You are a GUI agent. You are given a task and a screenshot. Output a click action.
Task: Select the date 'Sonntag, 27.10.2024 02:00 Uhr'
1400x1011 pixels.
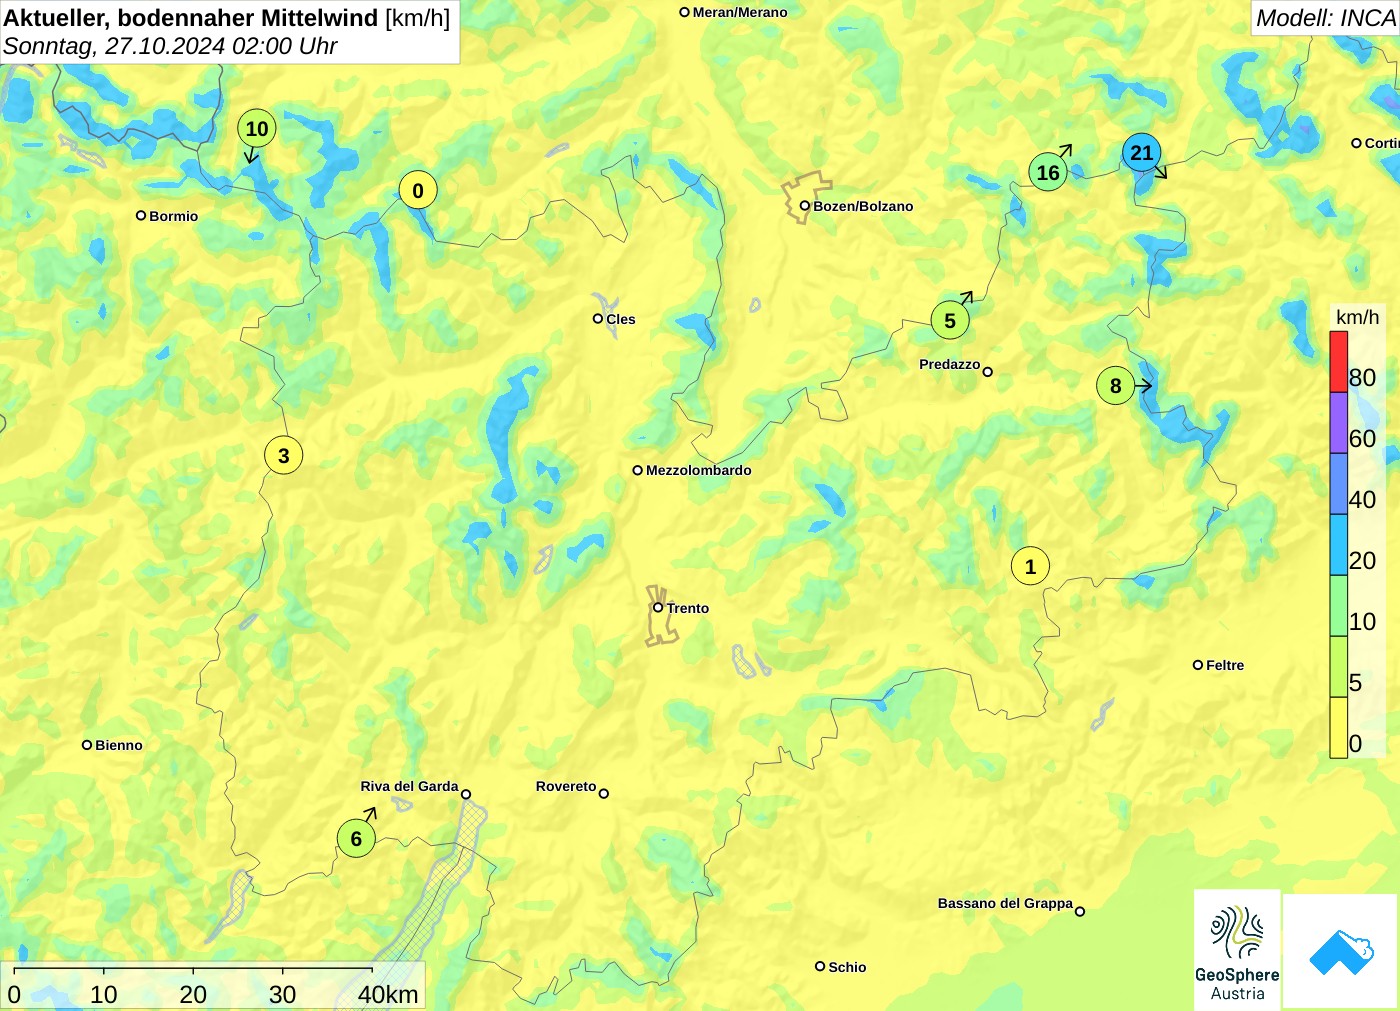tap(170, 46)
